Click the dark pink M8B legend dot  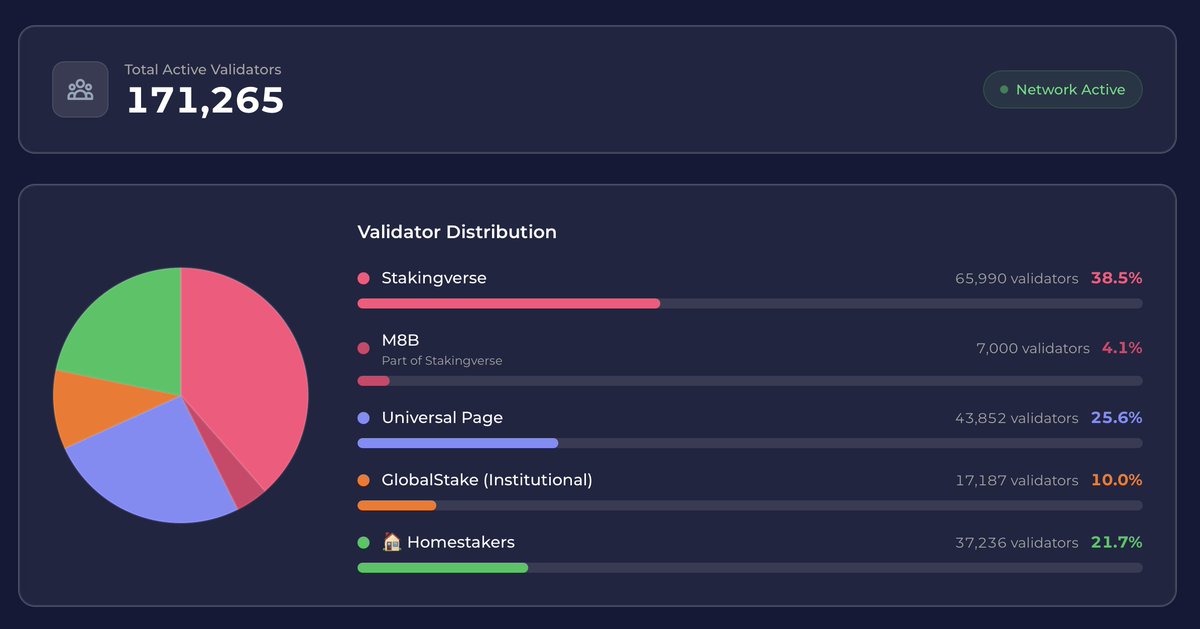pos(363,348)
